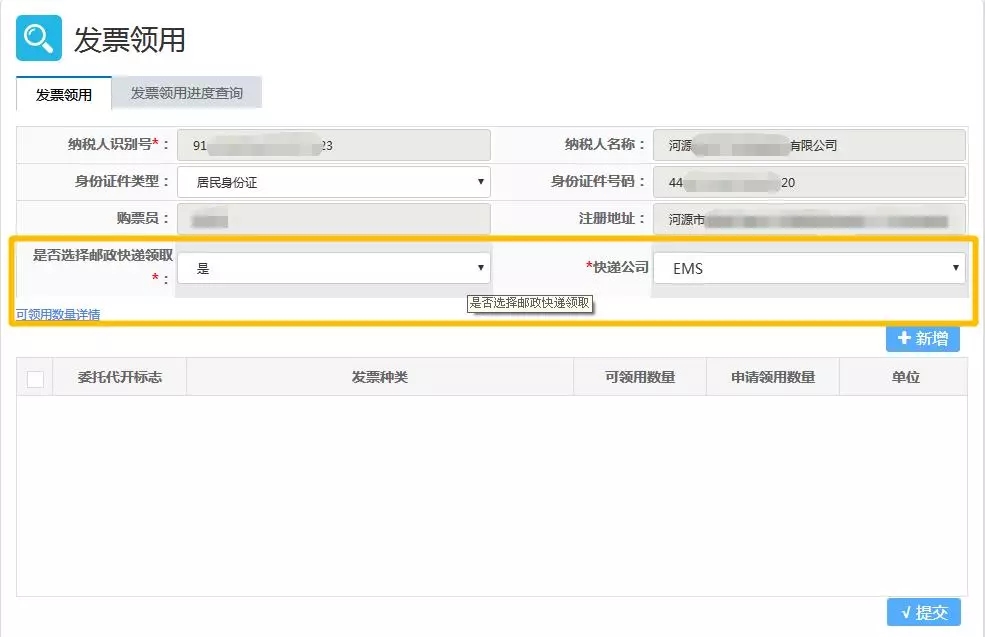The width and height of the screenshot is (985, 637).
Task: Expand the 是否选择邮政快递领取 dropdown
Action: pyautogui.click(x=334, y=268)
